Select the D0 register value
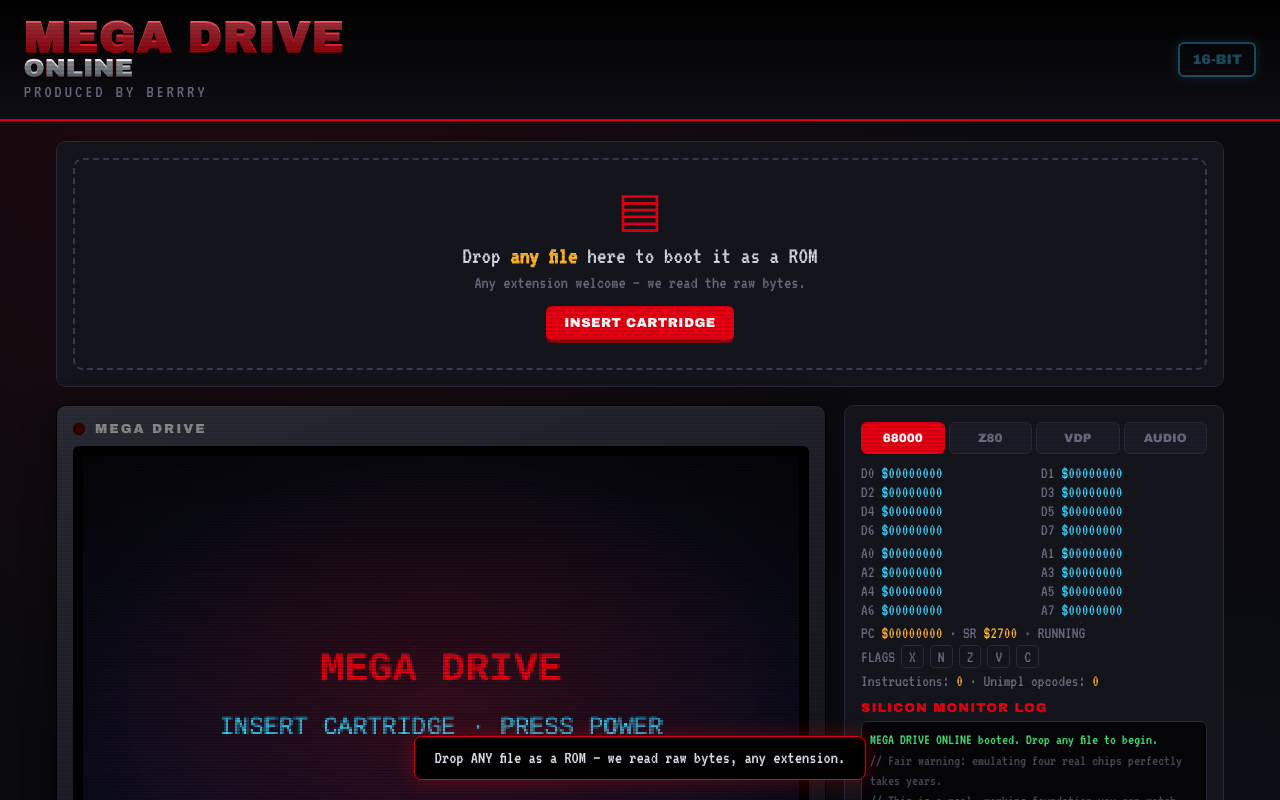This screenshot has width=1280, height=800. (912, 474)
